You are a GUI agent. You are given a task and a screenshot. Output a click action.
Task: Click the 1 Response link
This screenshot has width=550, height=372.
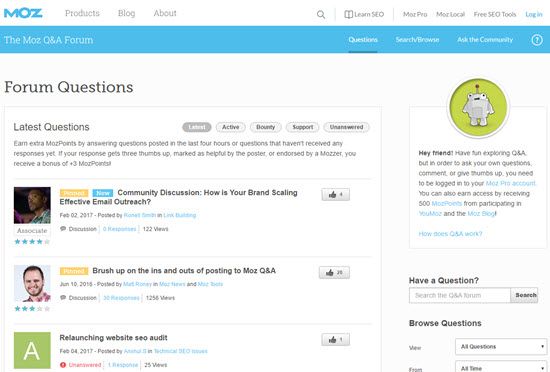click(123, 365)
